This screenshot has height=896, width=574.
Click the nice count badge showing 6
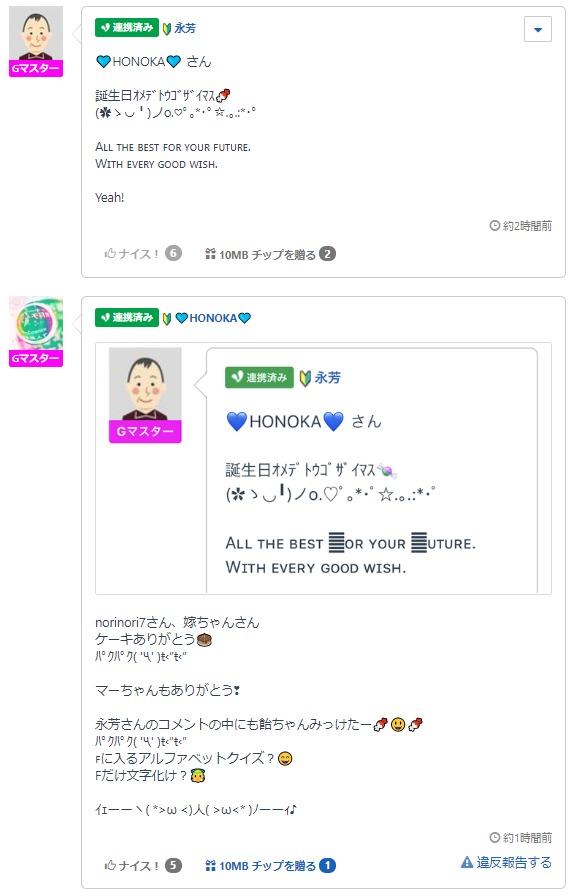click(173, 253)
